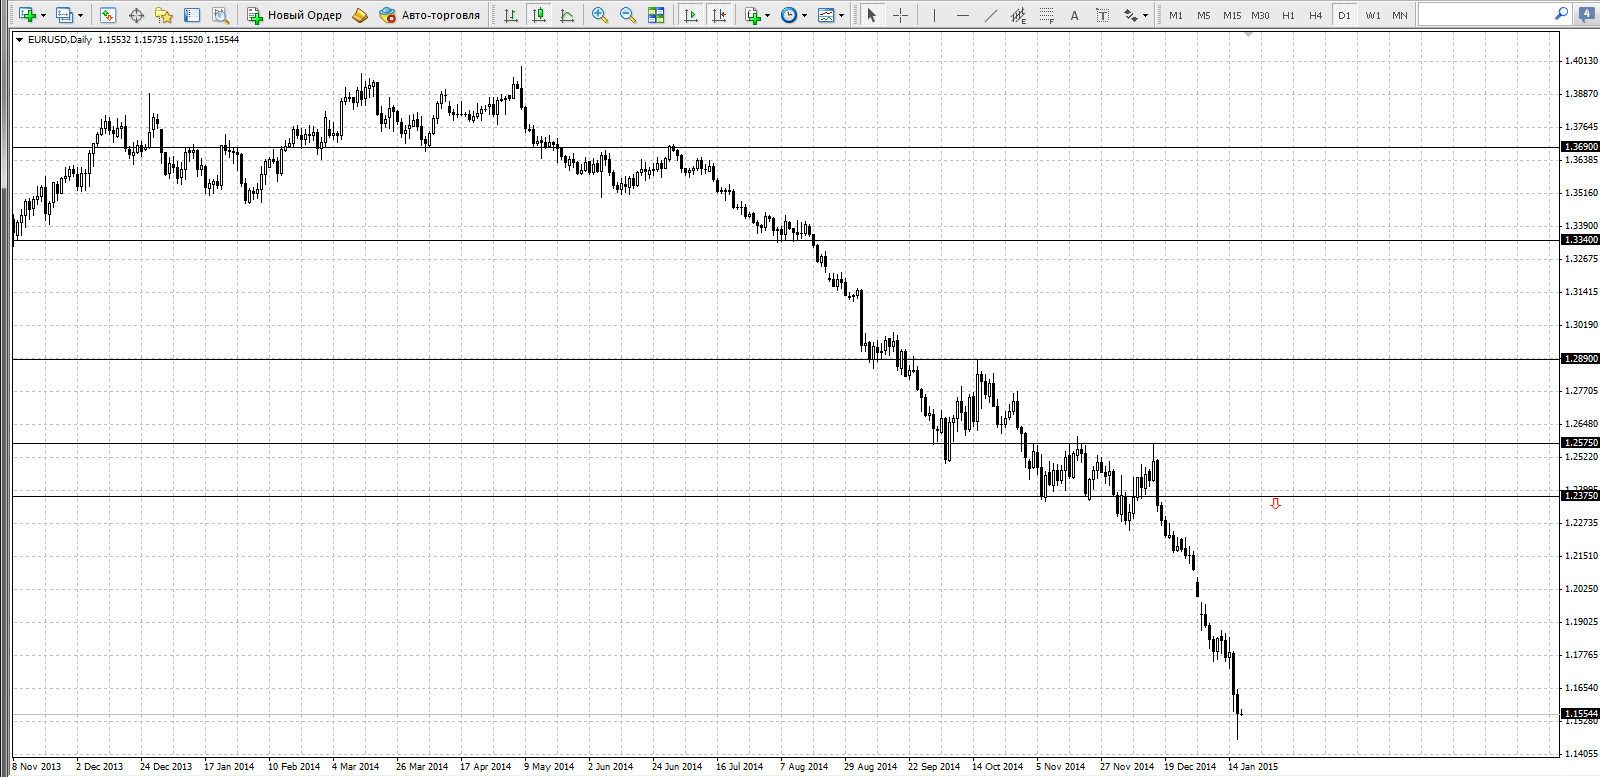
Task: Click the Zoom Out magnifier icon
Action: coord(628,15)
